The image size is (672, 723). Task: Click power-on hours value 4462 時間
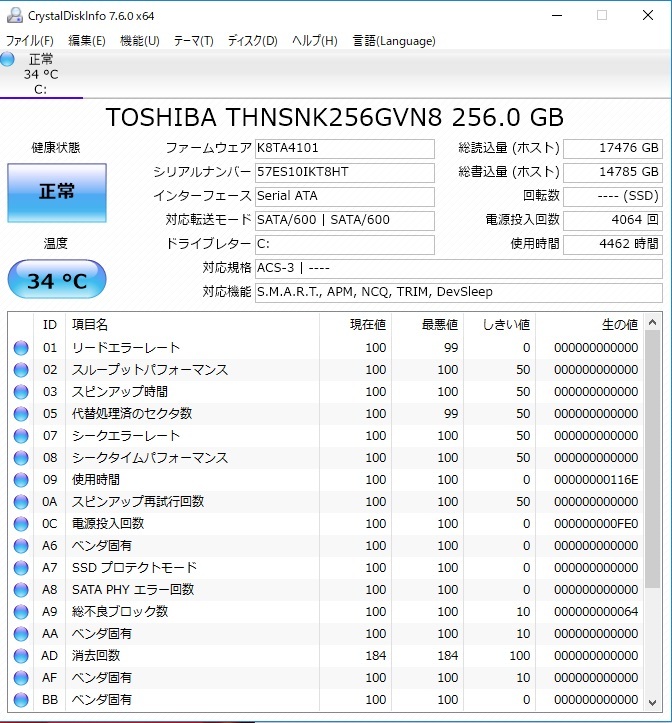click(613, 244)
